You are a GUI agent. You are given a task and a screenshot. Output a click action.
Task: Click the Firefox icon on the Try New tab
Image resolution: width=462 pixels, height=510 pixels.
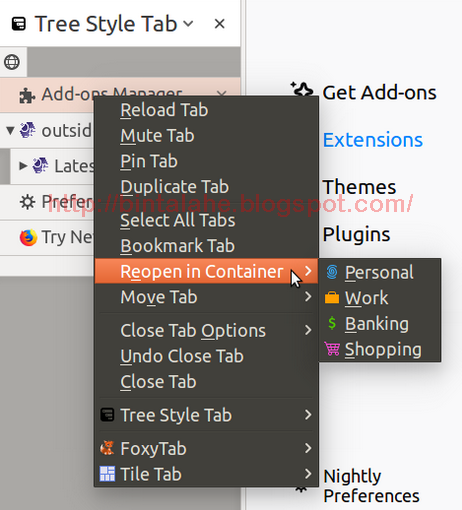click(x=28, y=237)
